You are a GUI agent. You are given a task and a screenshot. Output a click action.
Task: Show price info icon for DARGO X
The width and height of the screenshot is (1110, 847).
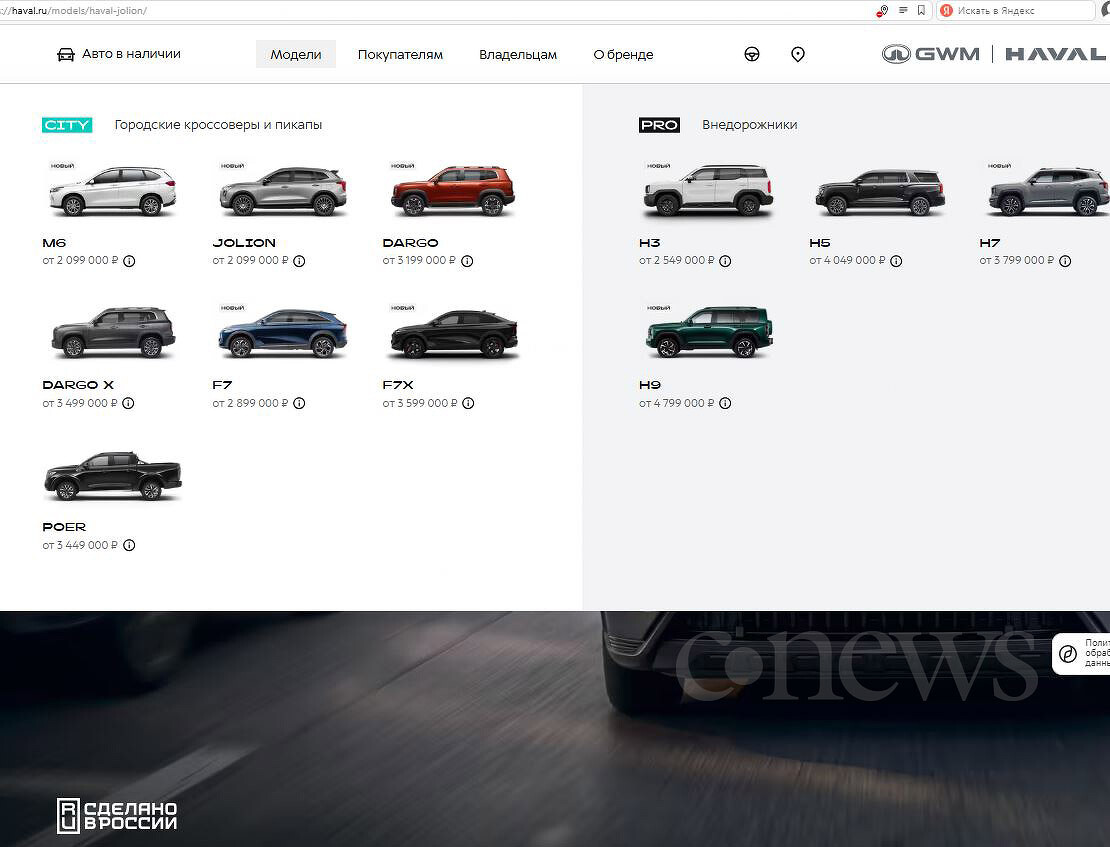(128, 403)
